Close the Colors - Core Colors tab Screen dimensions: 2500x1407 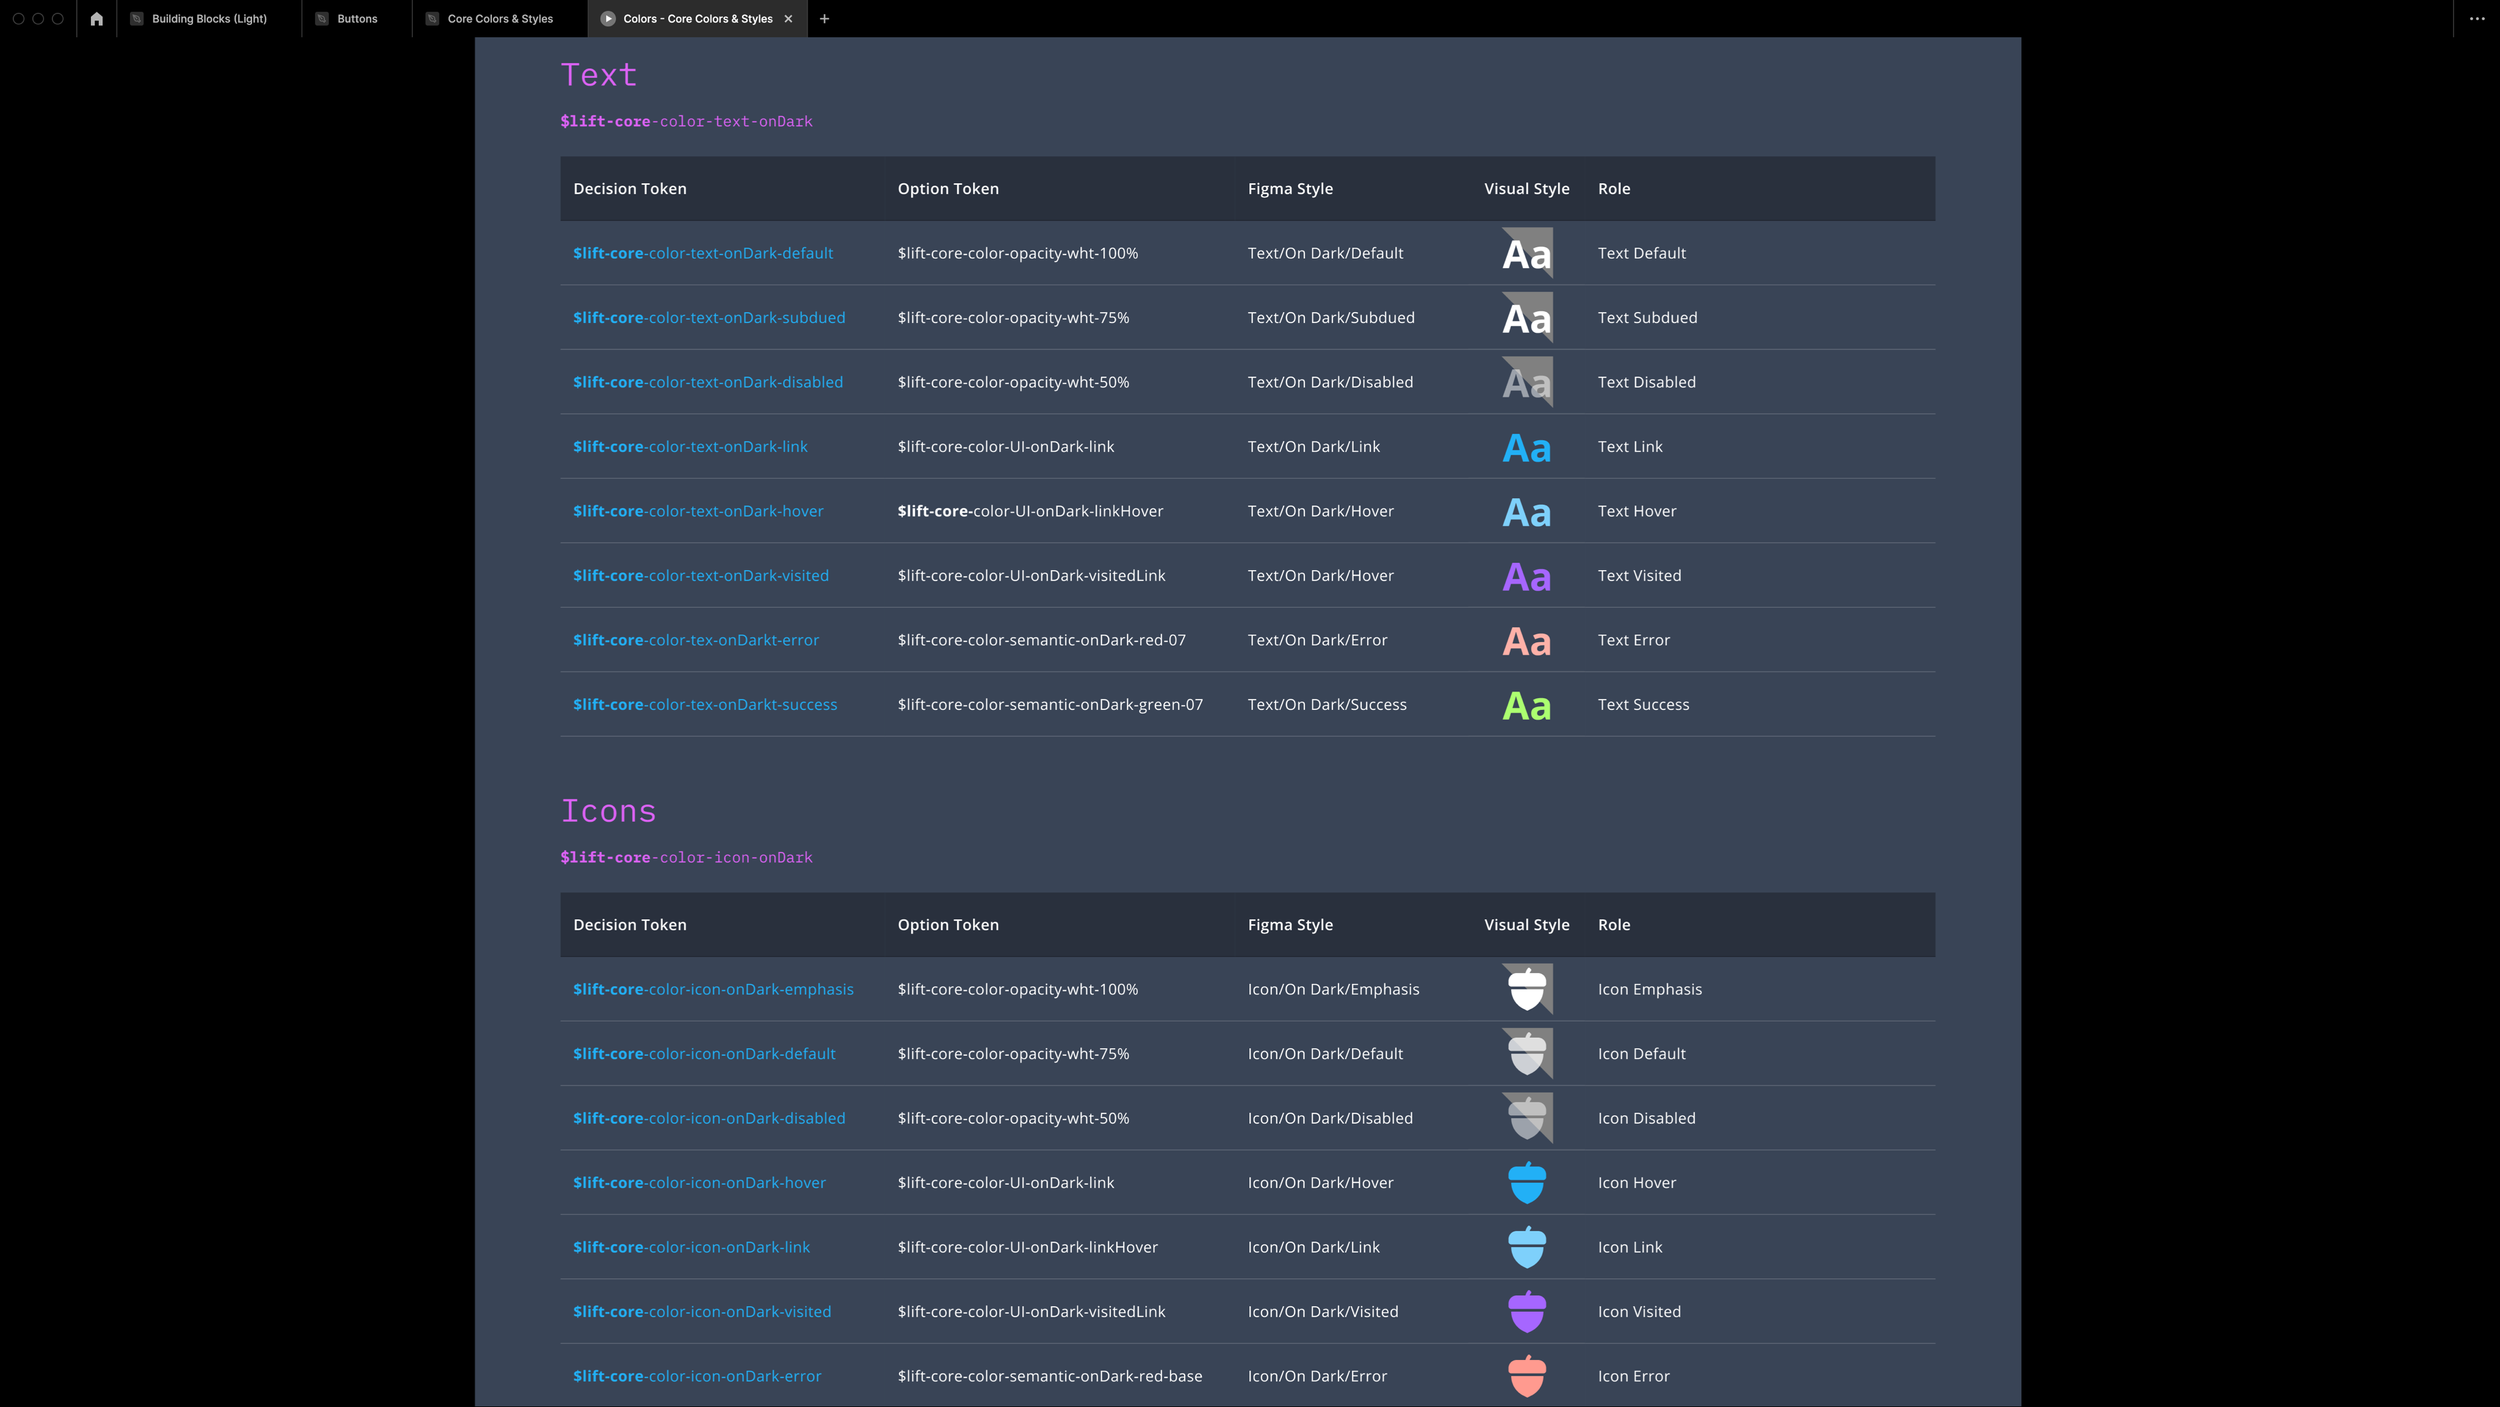[x=788, y=19]
